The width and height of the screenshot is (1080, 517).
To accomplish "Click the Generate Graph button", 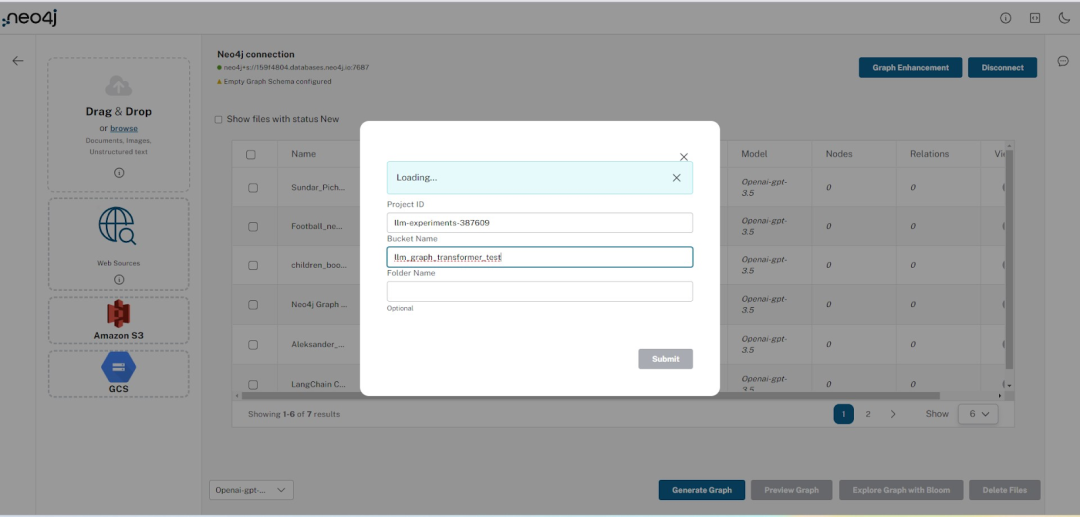I will click(701, 490).
